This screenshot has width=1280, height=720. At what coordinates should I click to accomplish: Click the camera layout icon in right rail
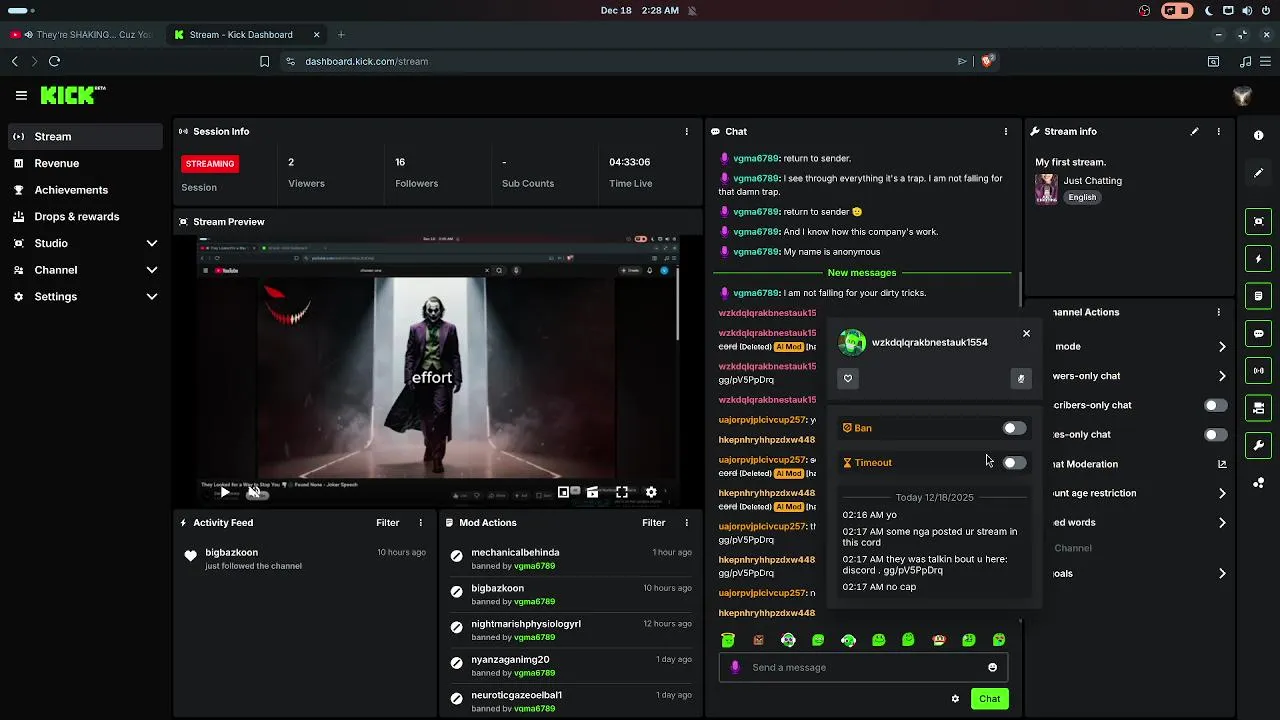[1258, 408]
